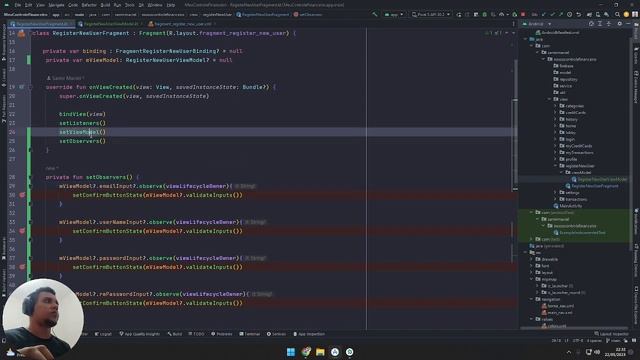Screen dimensions: 640x360
Task: Click the Git history clock icon
Action: [569, 14]
